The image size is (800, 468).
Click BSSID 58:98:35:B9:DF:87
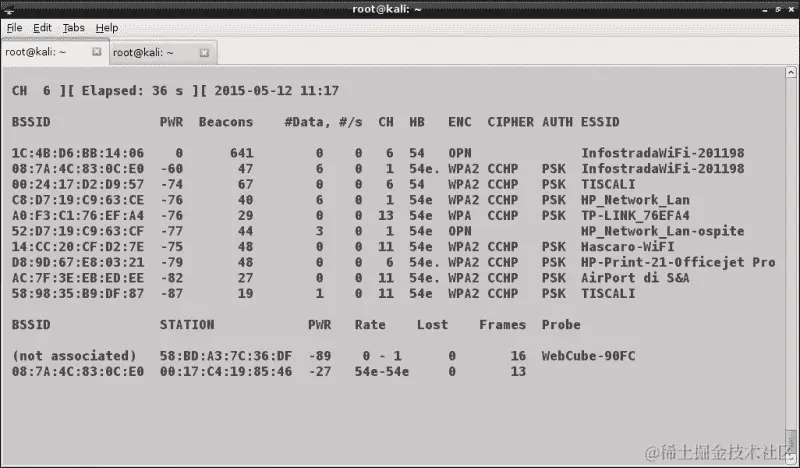(78, 293)
